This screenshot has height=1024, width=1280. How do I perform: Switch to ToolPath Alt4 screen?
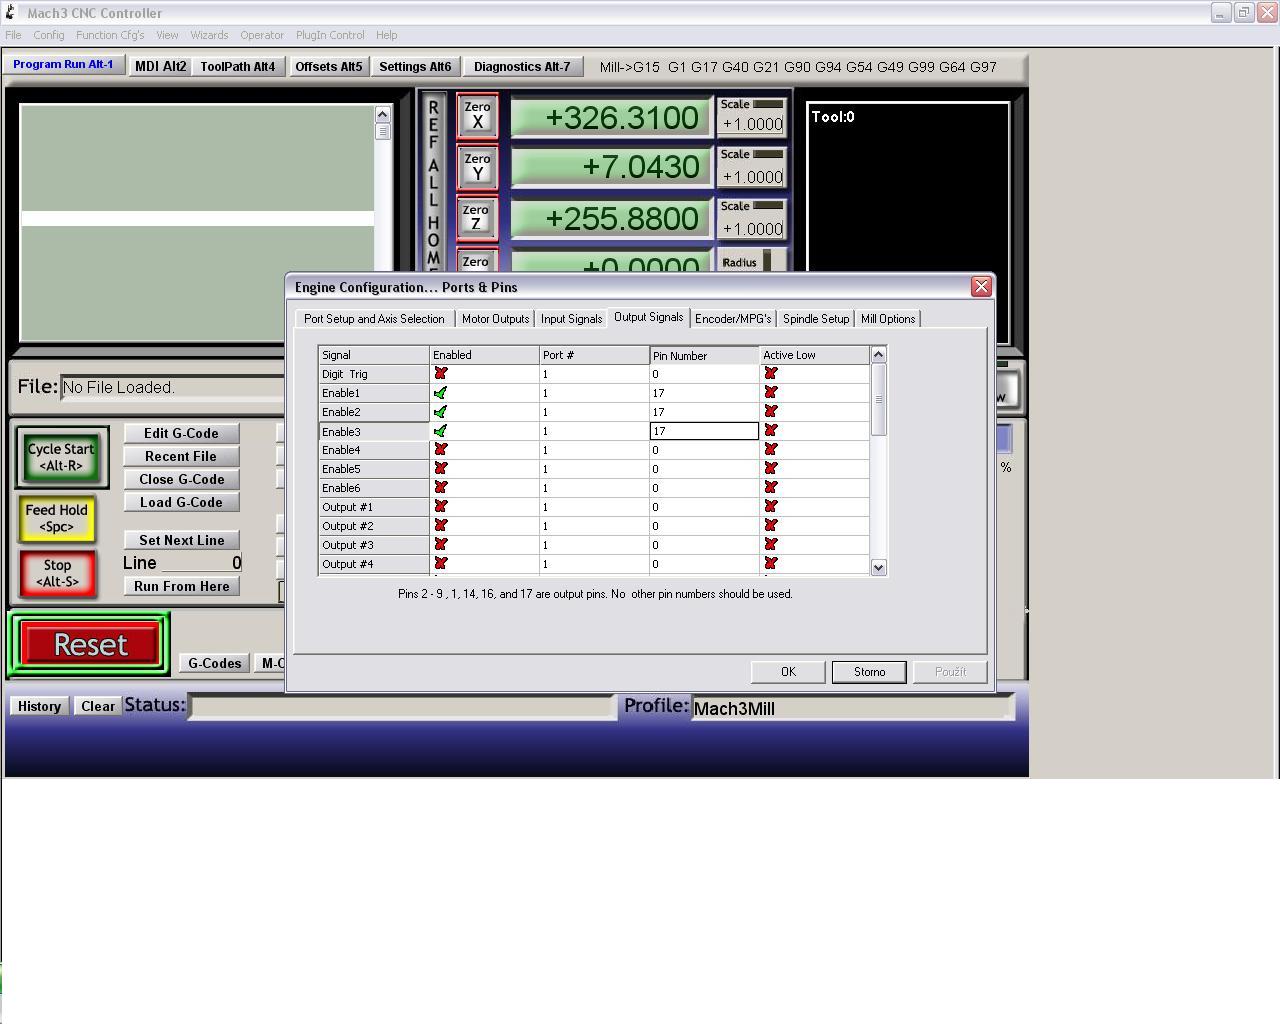point(238,67)
